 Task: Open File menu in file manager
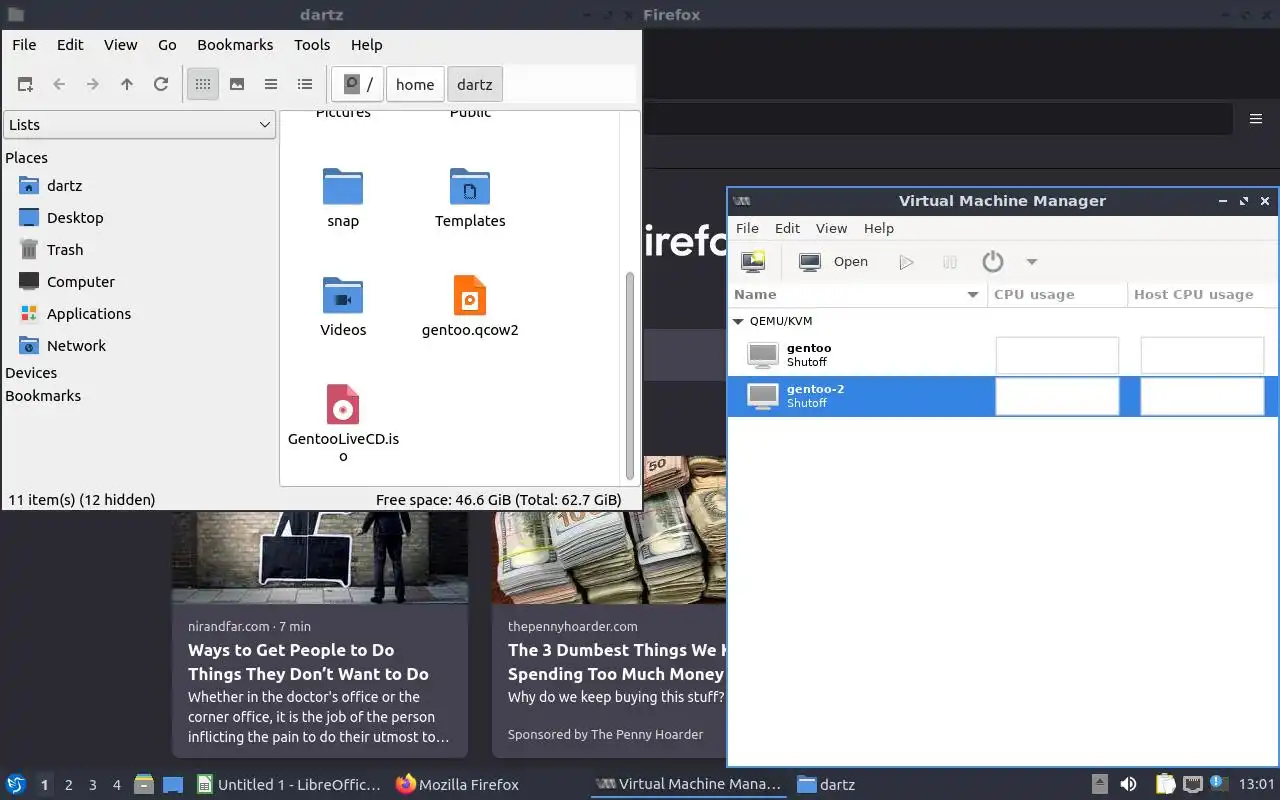pyautogui.click(x=24, y=45)
